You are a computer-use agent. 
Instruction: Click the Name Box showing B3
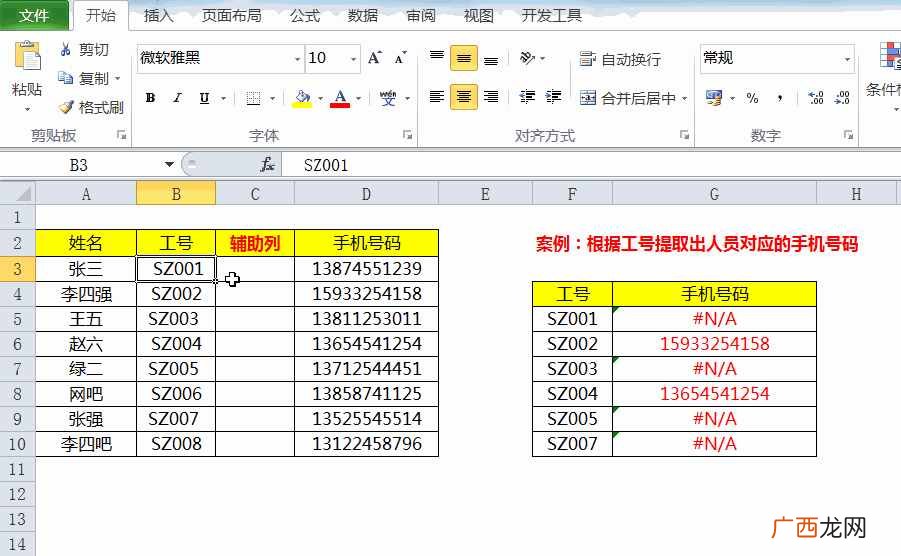[x=79, y=165]
